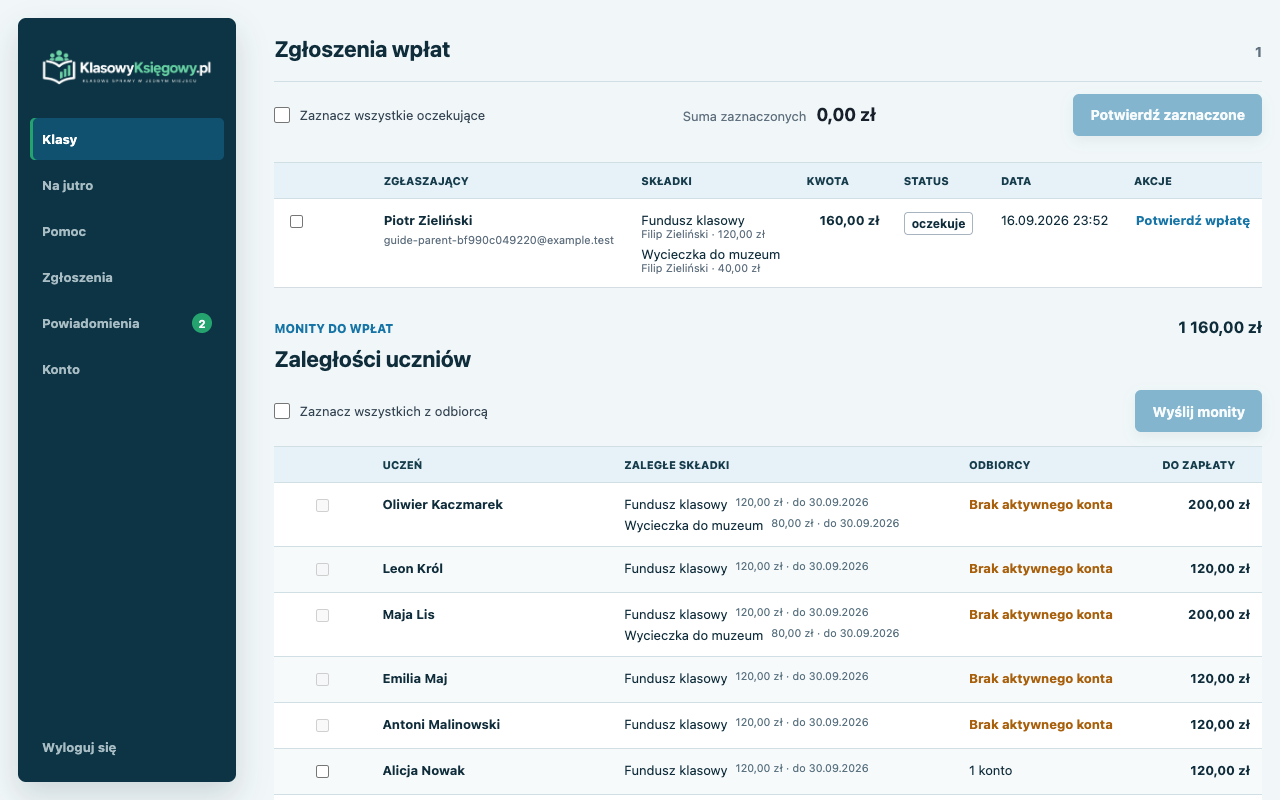Screen dimensions: 1280x800
Task: Click the 'Wyślij monity' button
Action: tap(1198, 411)
